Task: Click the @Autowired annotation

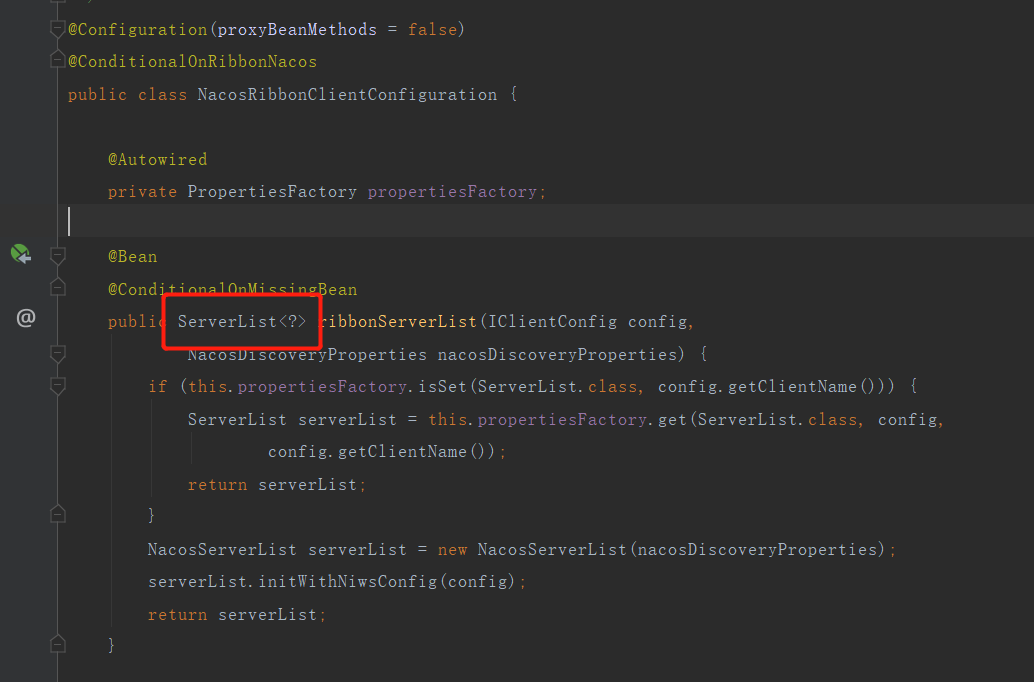Action: coord(157,159)
